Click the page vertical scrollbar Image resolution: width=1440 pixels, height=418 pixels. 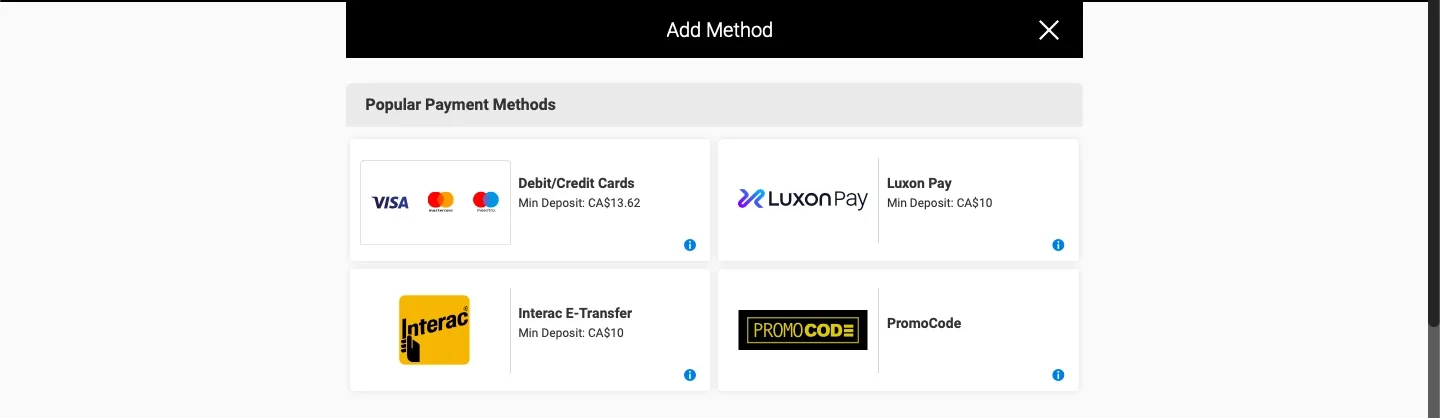pyautogui.click(x=1433, y=160)
